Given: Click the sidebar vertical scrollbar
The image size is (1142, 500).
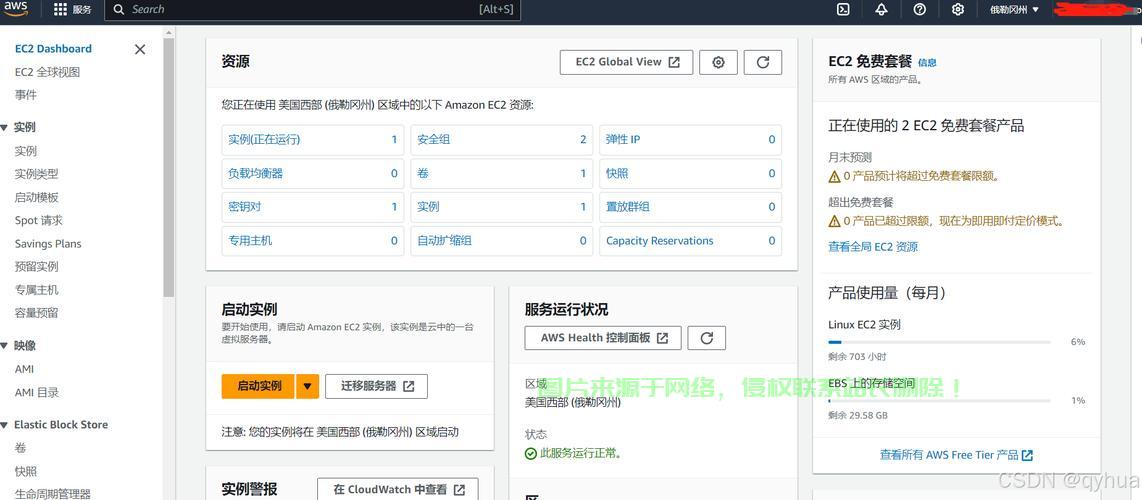Looking at the screenshot, I should 169,167.
